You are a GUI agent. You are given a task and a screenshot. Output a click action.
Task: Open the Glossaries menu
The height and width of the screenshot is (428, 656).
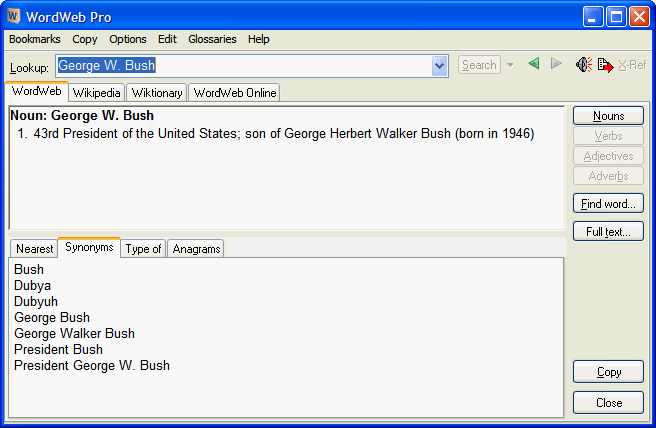tap(212, 39)
